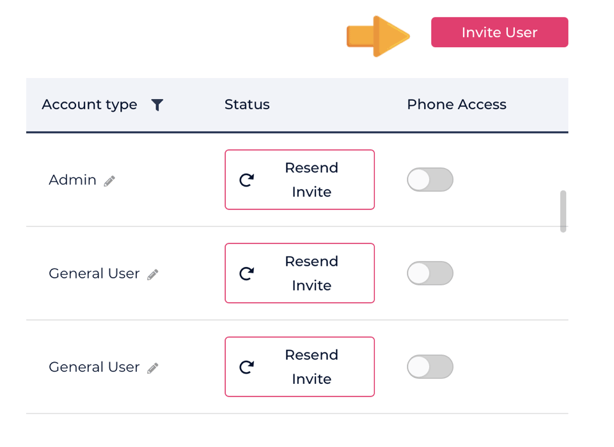The height and width of the screenshot is (447, 614).
Task: Click the Invite User button
Action: tap(499, 32)
